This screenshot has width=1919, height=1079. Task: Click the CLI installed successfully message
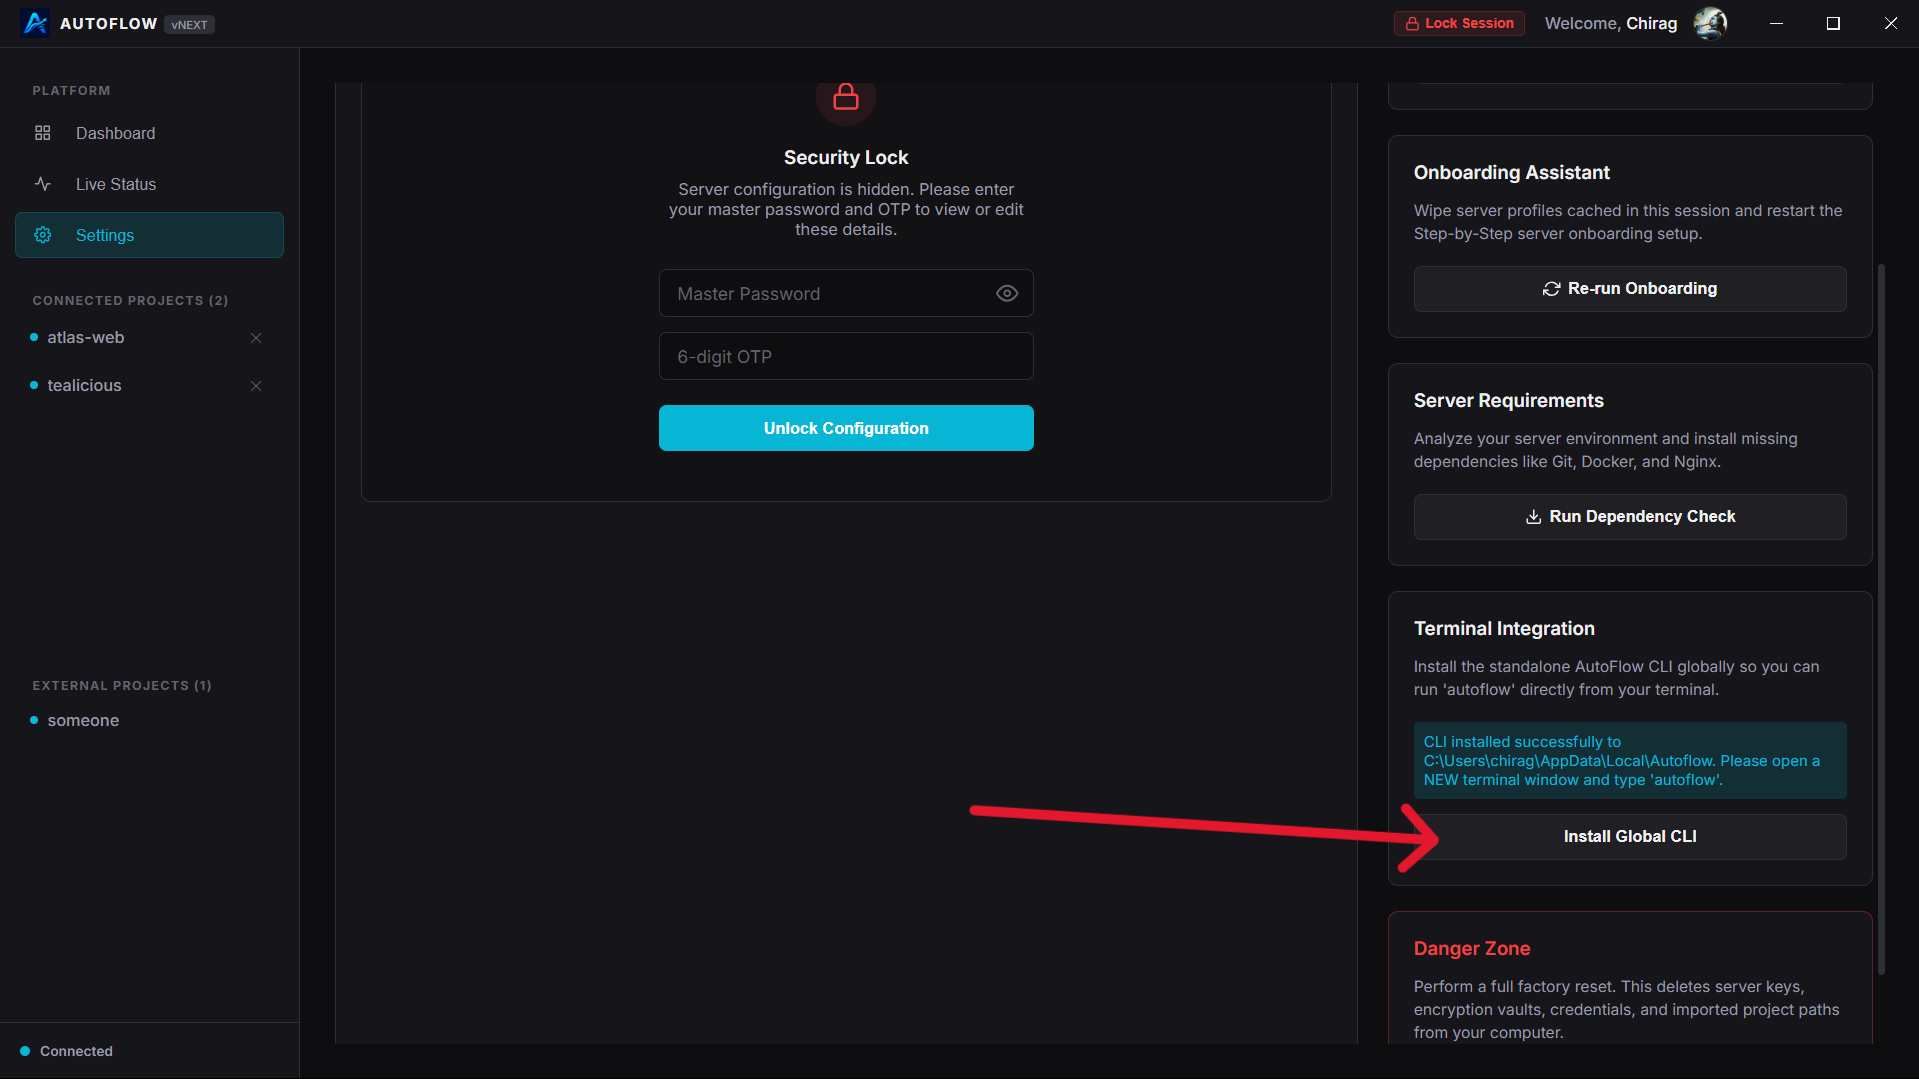click(1630, 761)
